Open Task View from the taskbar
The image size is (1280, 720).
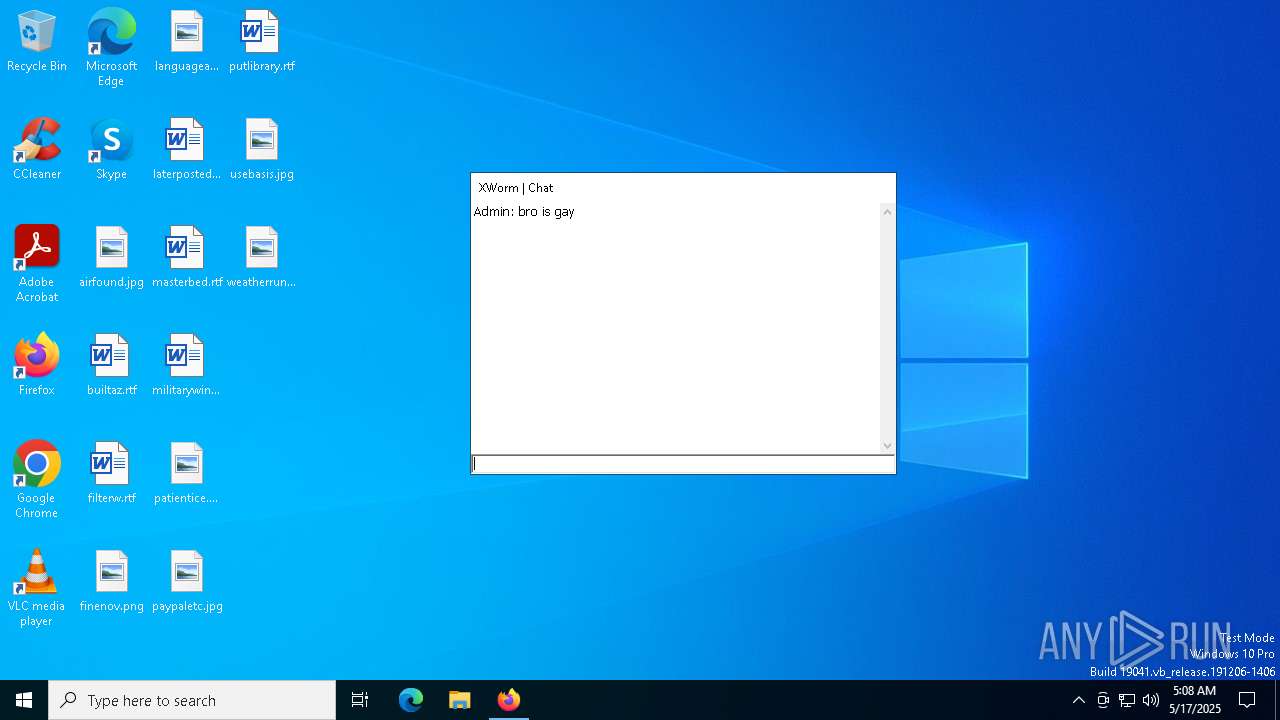(360, 700)
